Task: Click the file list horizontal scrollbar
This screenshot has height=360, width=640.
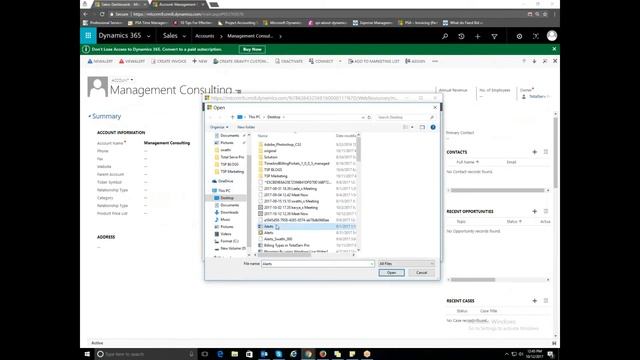Action: 284,255
